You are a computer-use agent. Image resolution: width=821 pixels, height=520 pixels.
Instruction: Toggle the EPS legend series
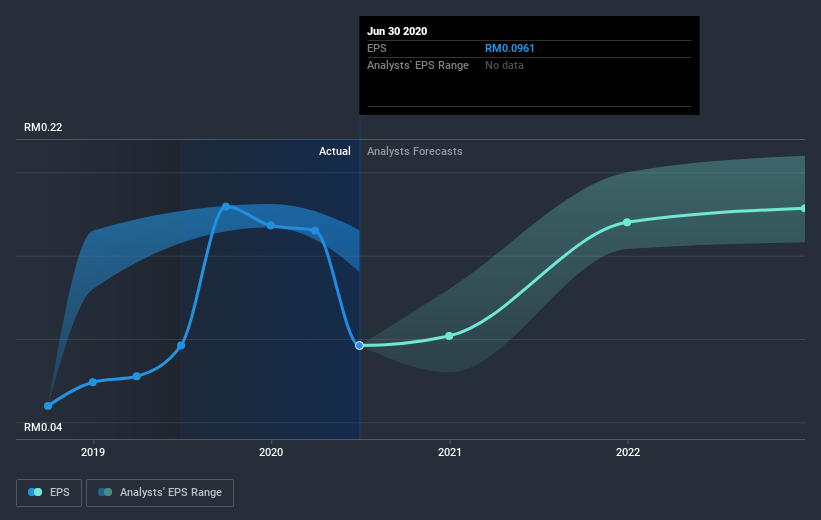[50, 492]
